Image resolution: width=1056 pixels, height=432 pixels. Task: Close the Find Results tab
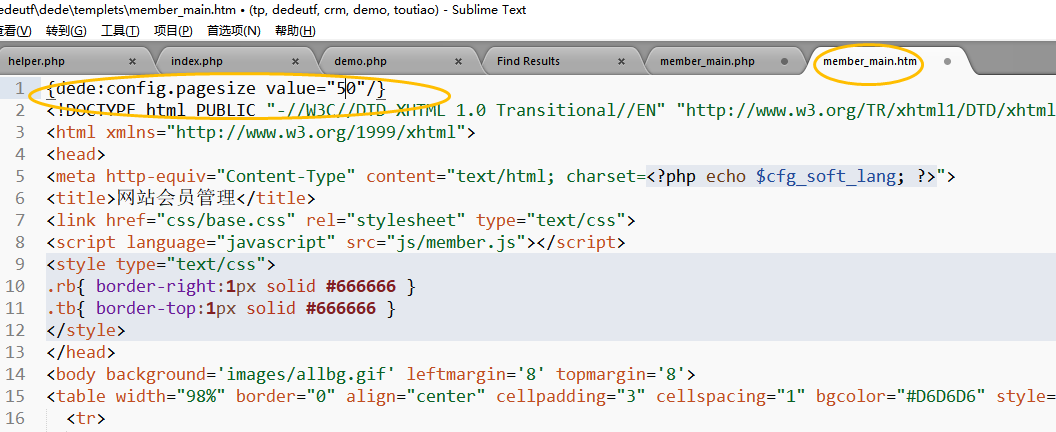[x=621, y=61]
